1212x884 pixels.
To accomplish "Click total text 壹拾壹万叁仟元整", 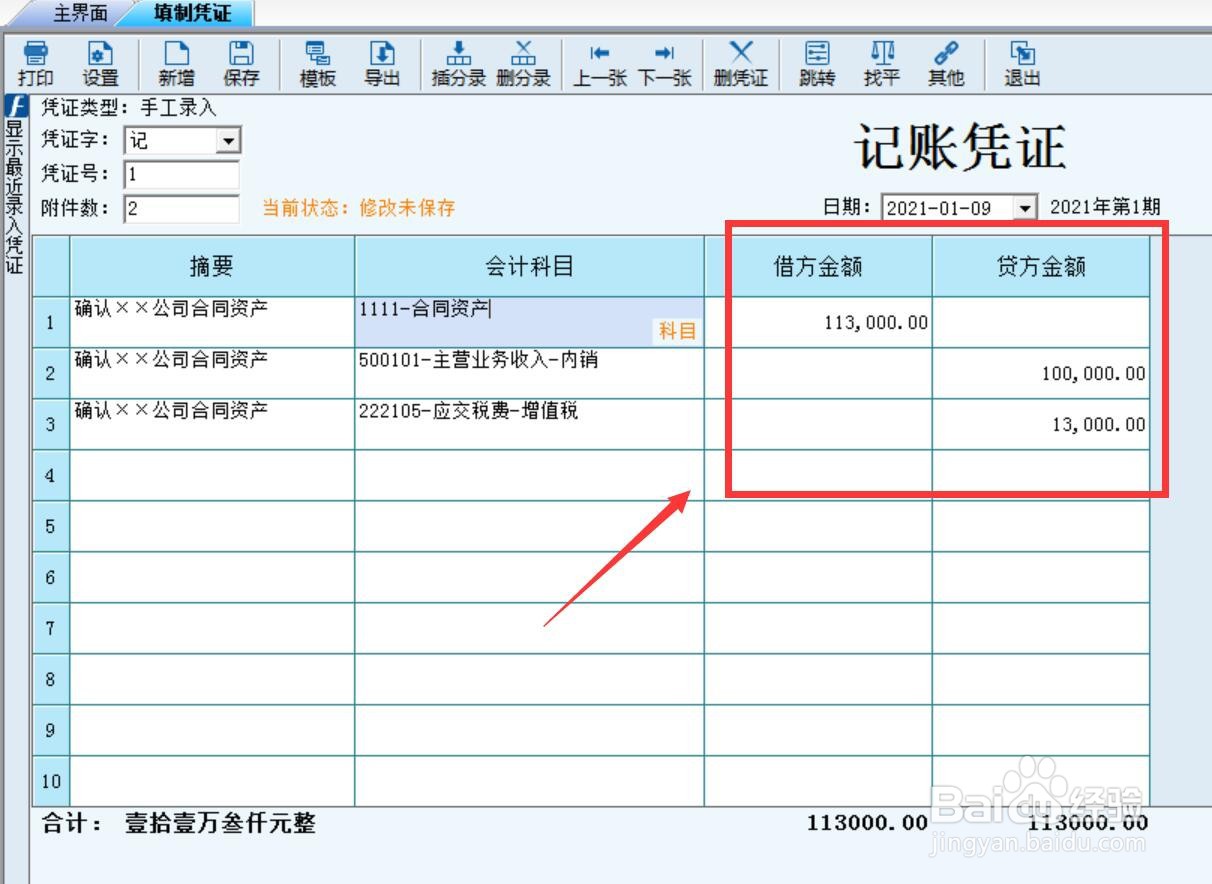I will coord(220,823).
